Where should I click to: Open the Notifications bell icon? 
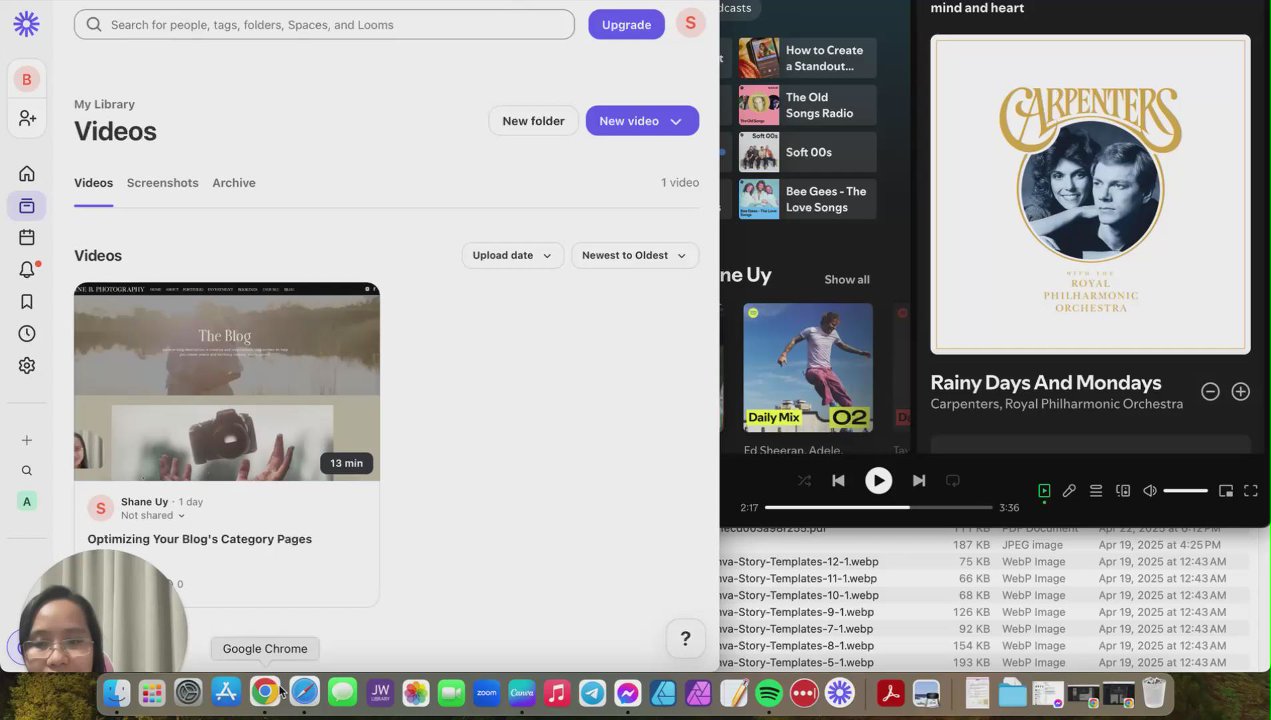(x=27, y=270)
